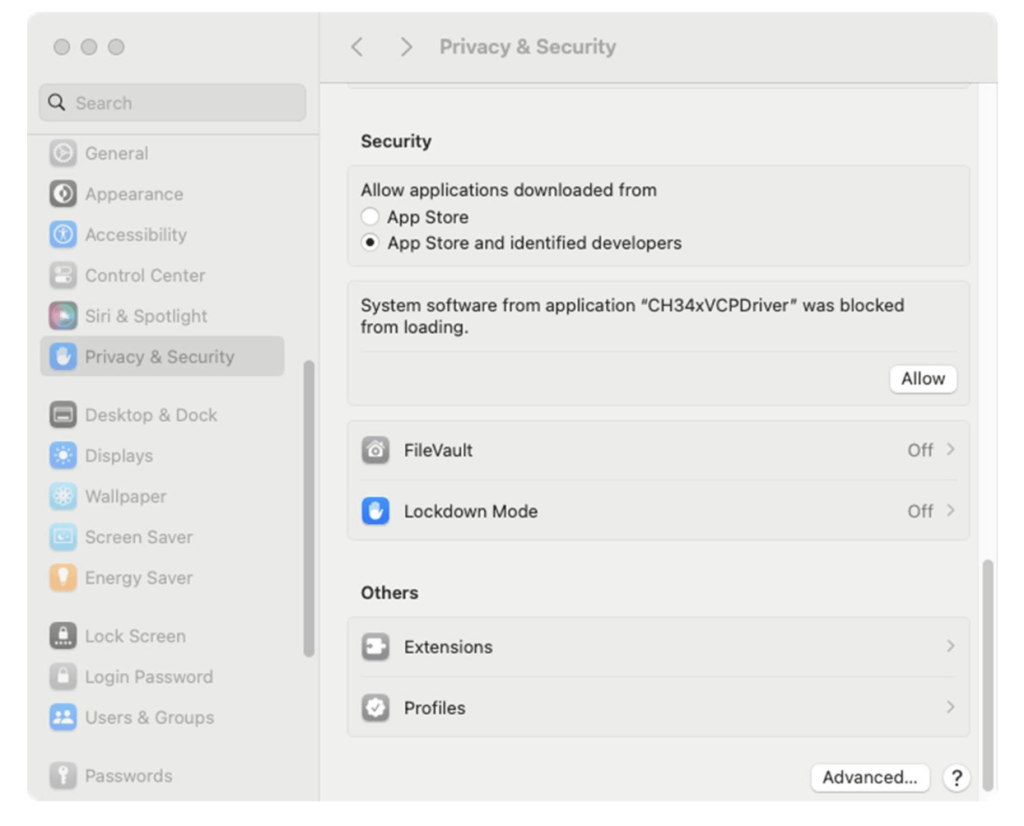The width and height of the screenshot is (1024, 826).
Task: Select the App Store radio button
Action: [x=370, y=216]
